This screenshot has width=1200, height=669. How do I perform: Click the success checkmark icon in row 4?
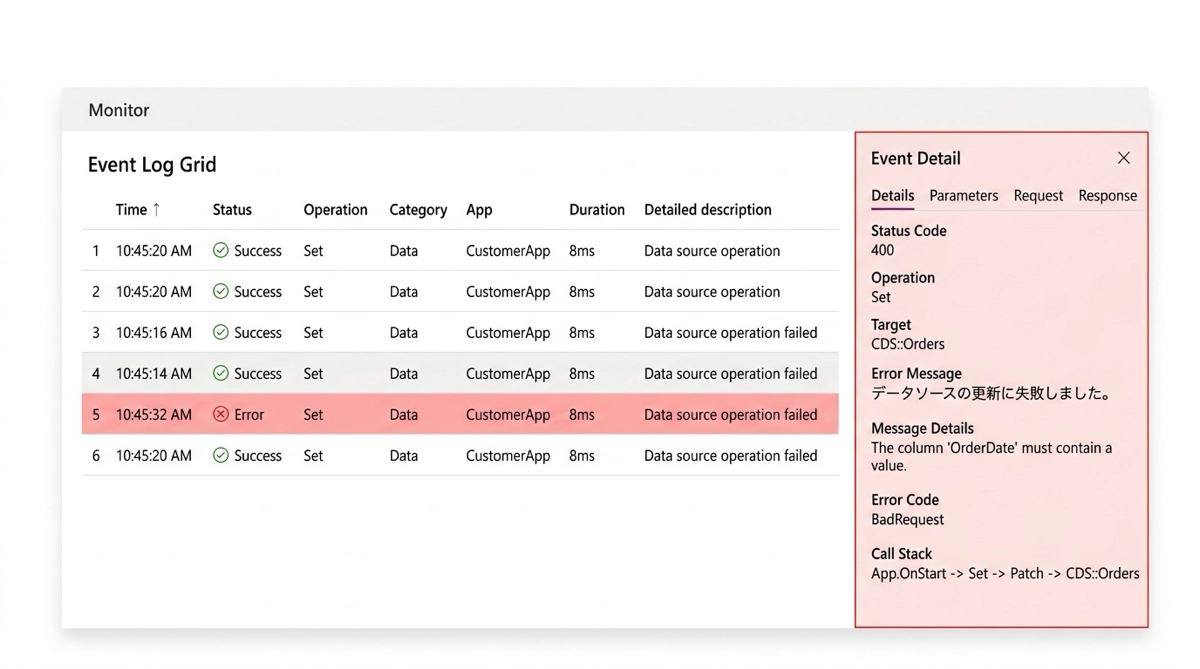pos(221,374)
